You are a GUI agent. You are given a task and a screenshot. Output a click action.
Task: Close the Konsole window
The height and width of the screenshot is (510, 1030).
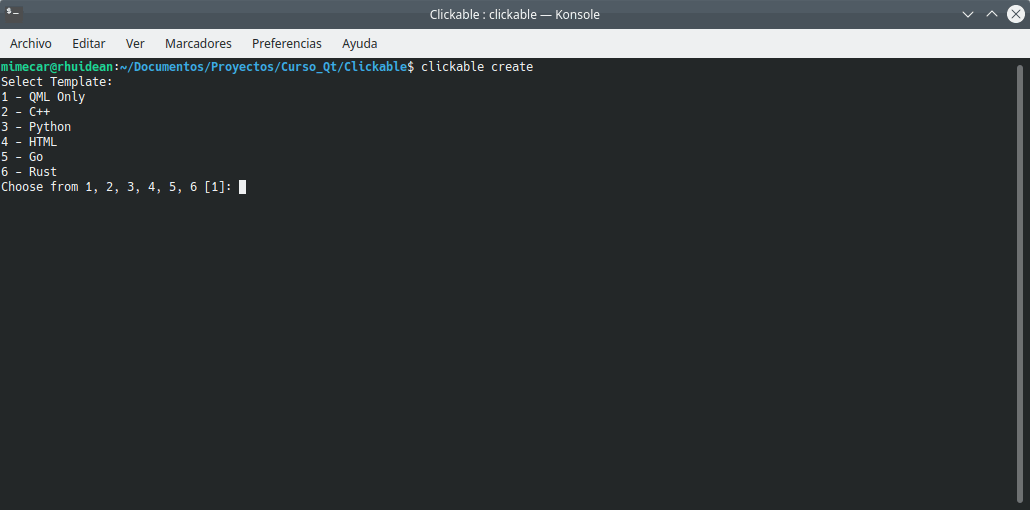[1016, 14]
